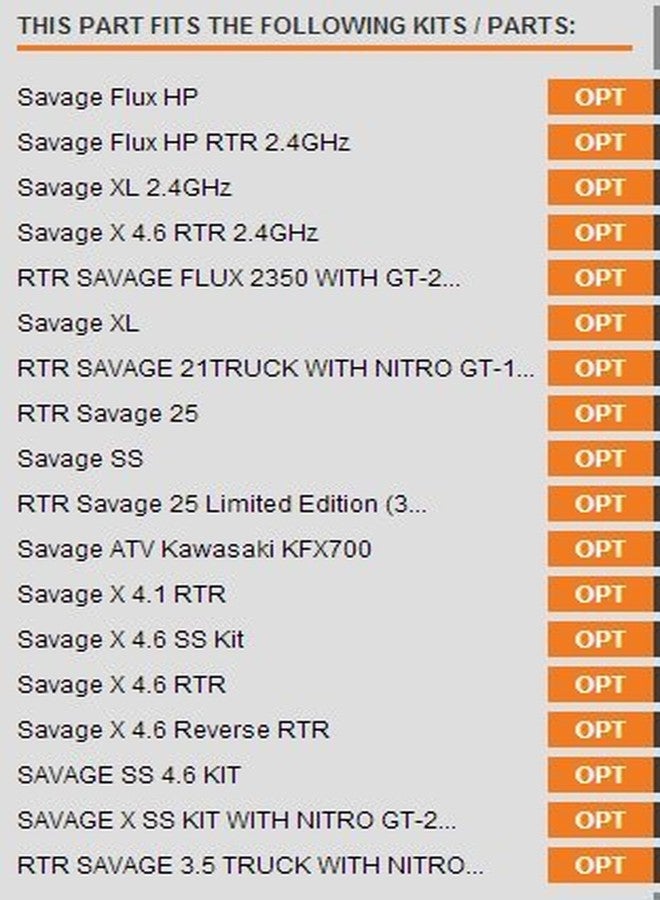This screenshot has height=900, width=660.
Task: Click the OPT badge beside Savage X 4.1 RTR
Action: click(x=600, y=594)
